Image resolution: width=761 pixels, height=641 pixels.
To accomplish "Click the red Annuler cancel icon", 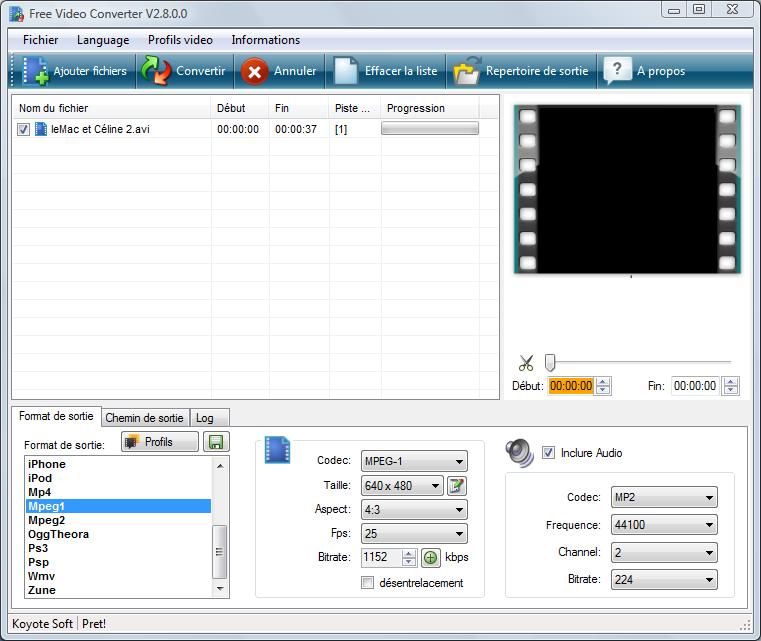I will [255, 71].
